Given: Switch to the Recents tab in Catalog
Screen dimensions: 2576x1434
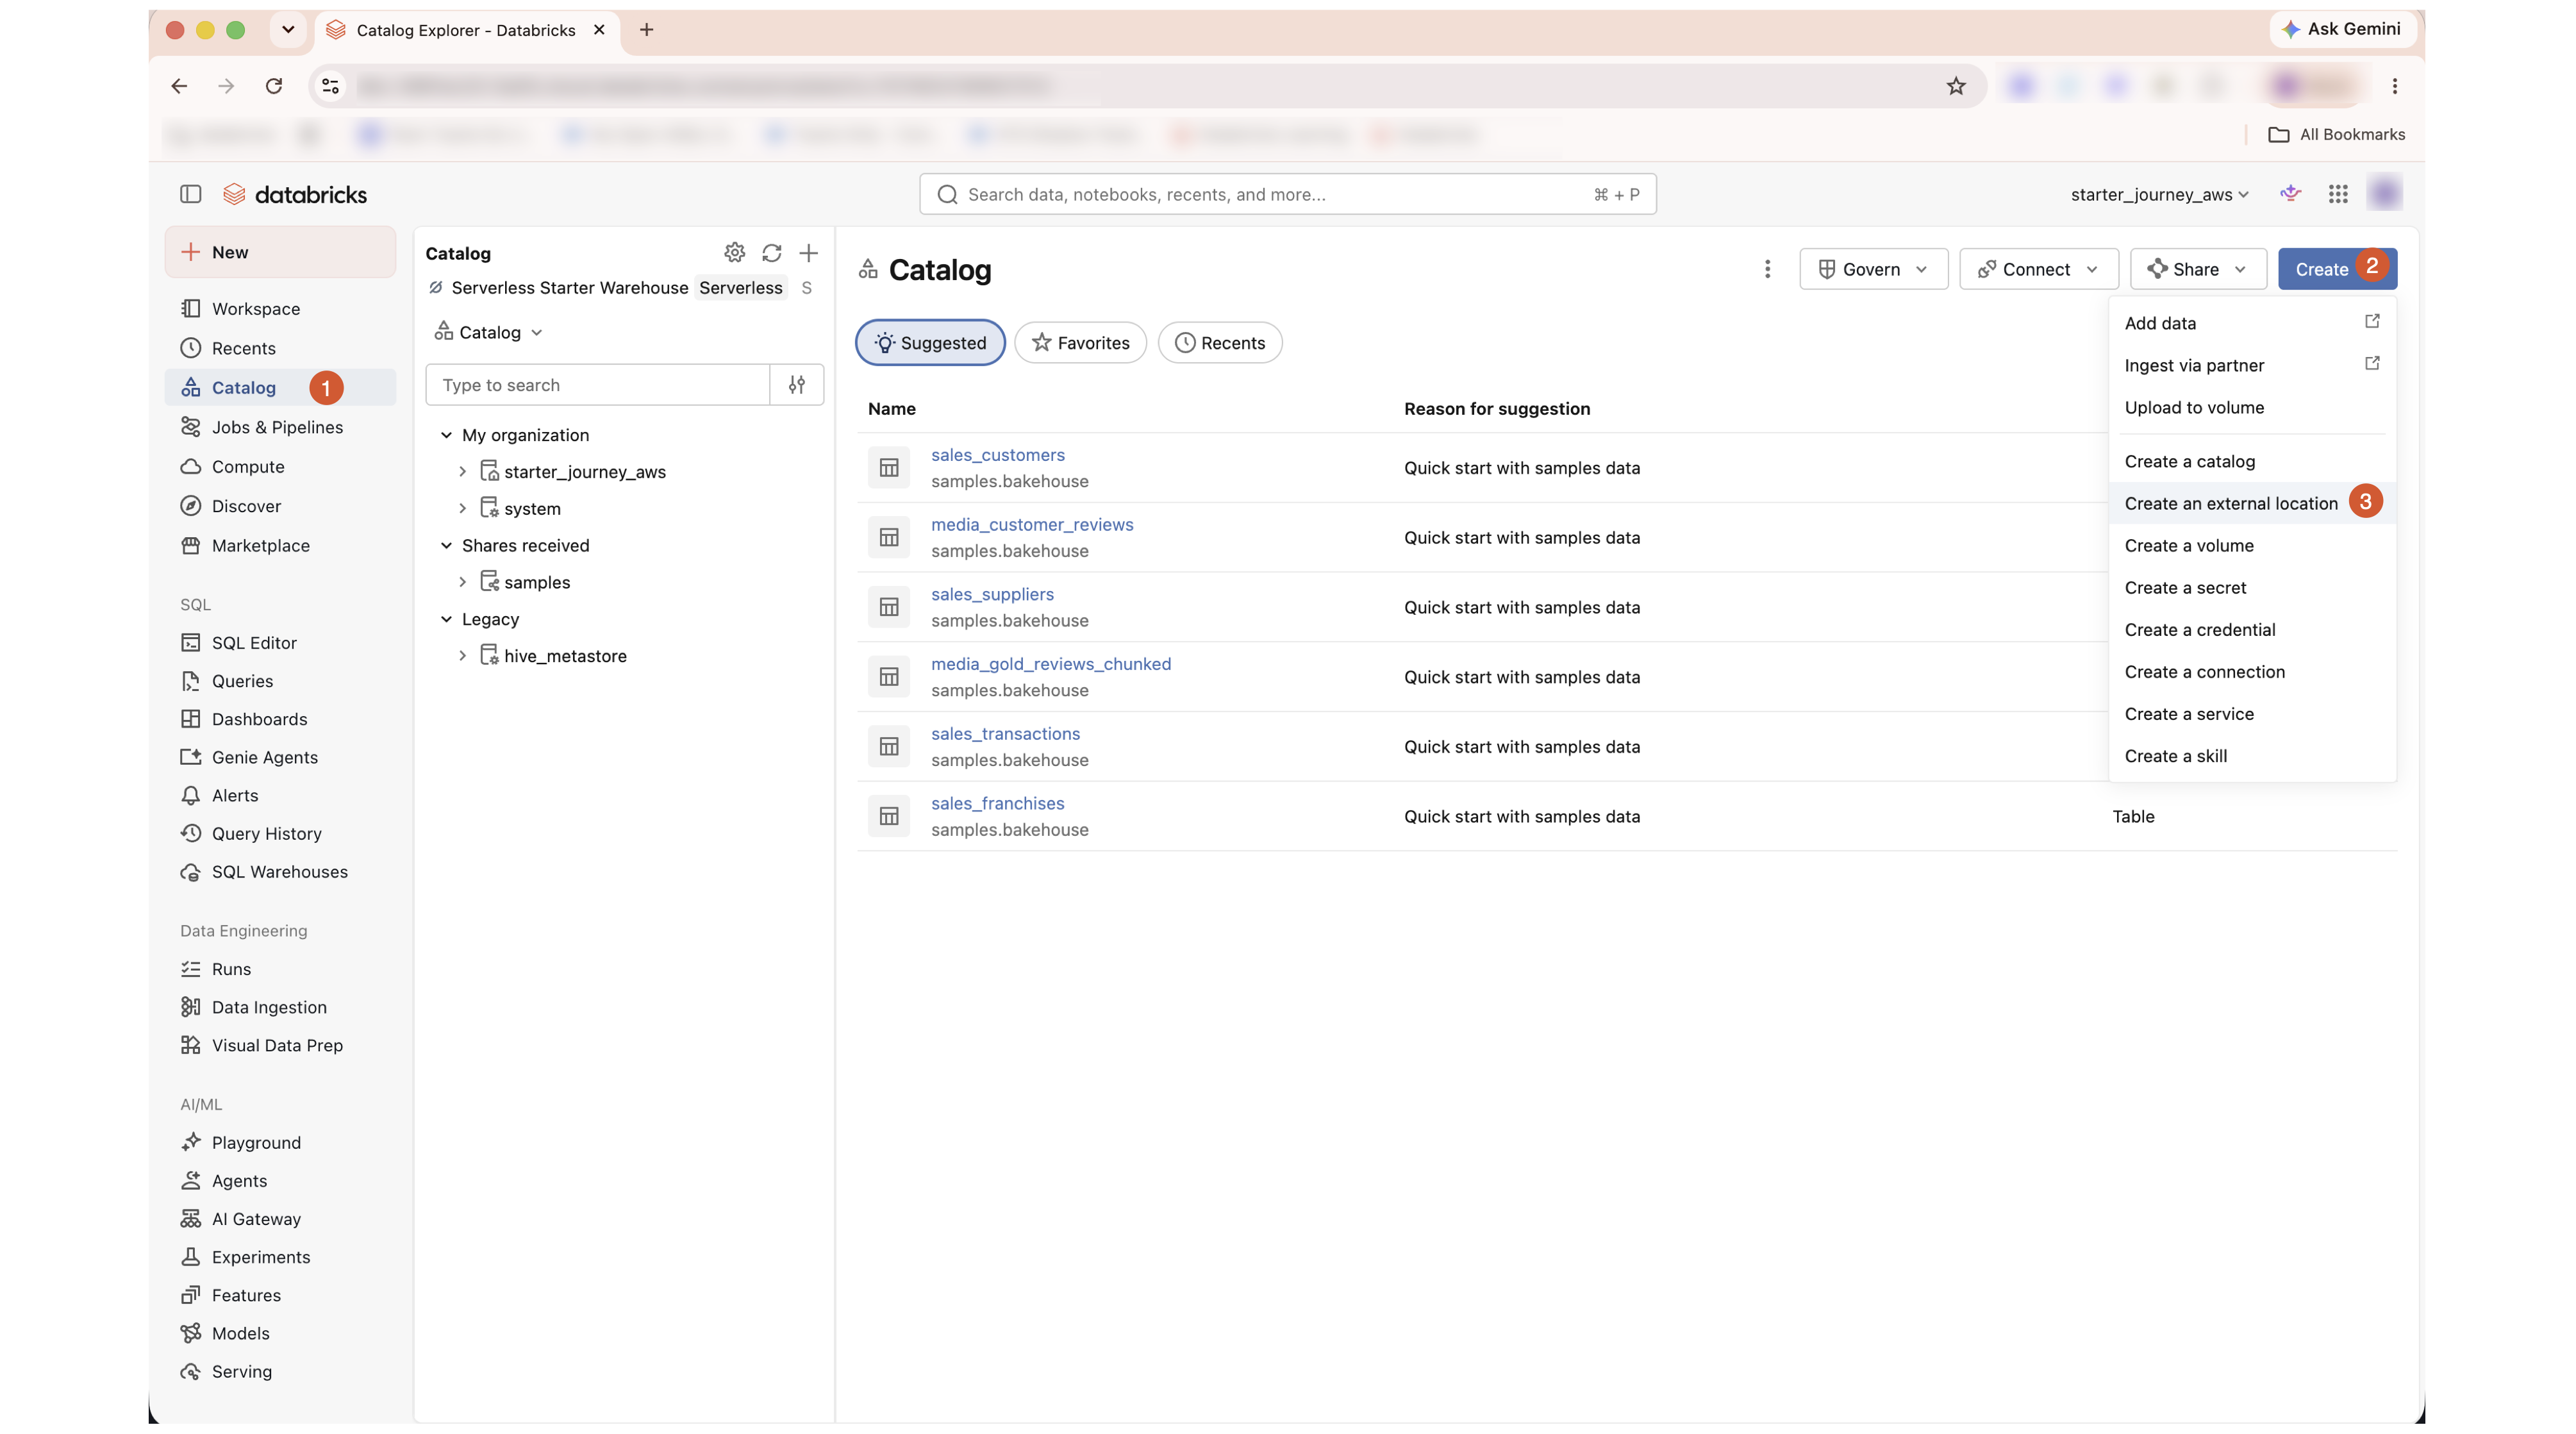Looking at the screenshot, I should [x=1219, y=343].
